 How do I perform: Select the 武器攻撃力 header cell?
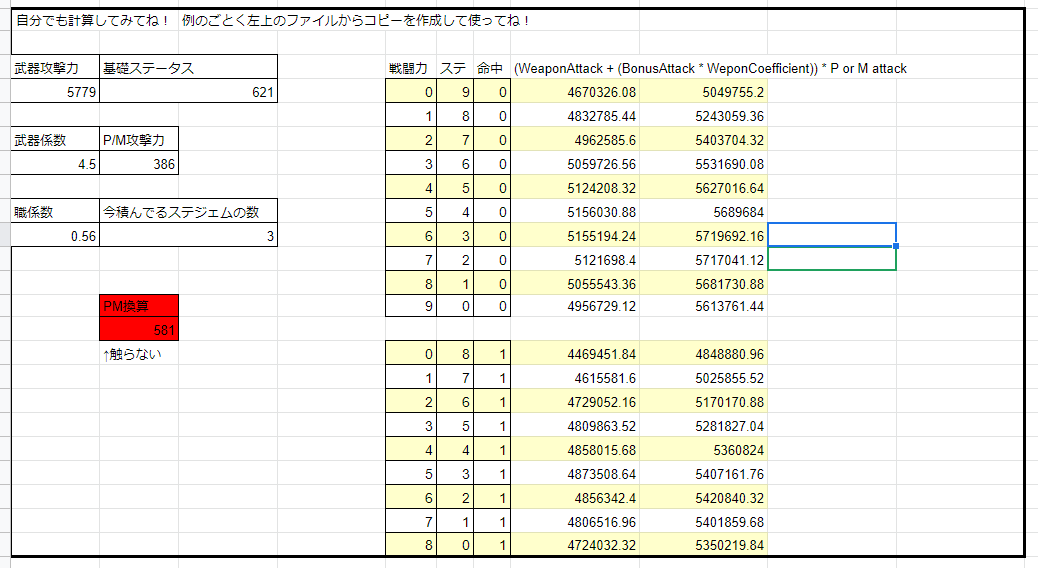click(x=56, y=68)
